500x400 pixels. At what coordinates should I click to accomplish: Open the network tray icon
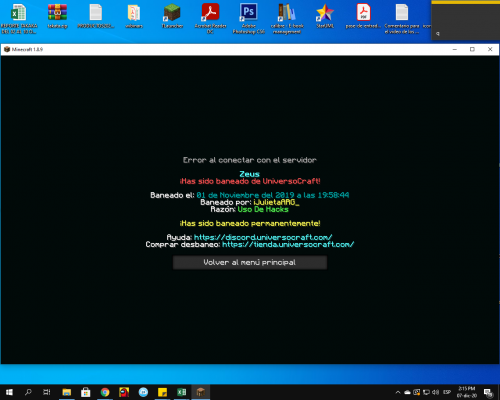point(426,392)
